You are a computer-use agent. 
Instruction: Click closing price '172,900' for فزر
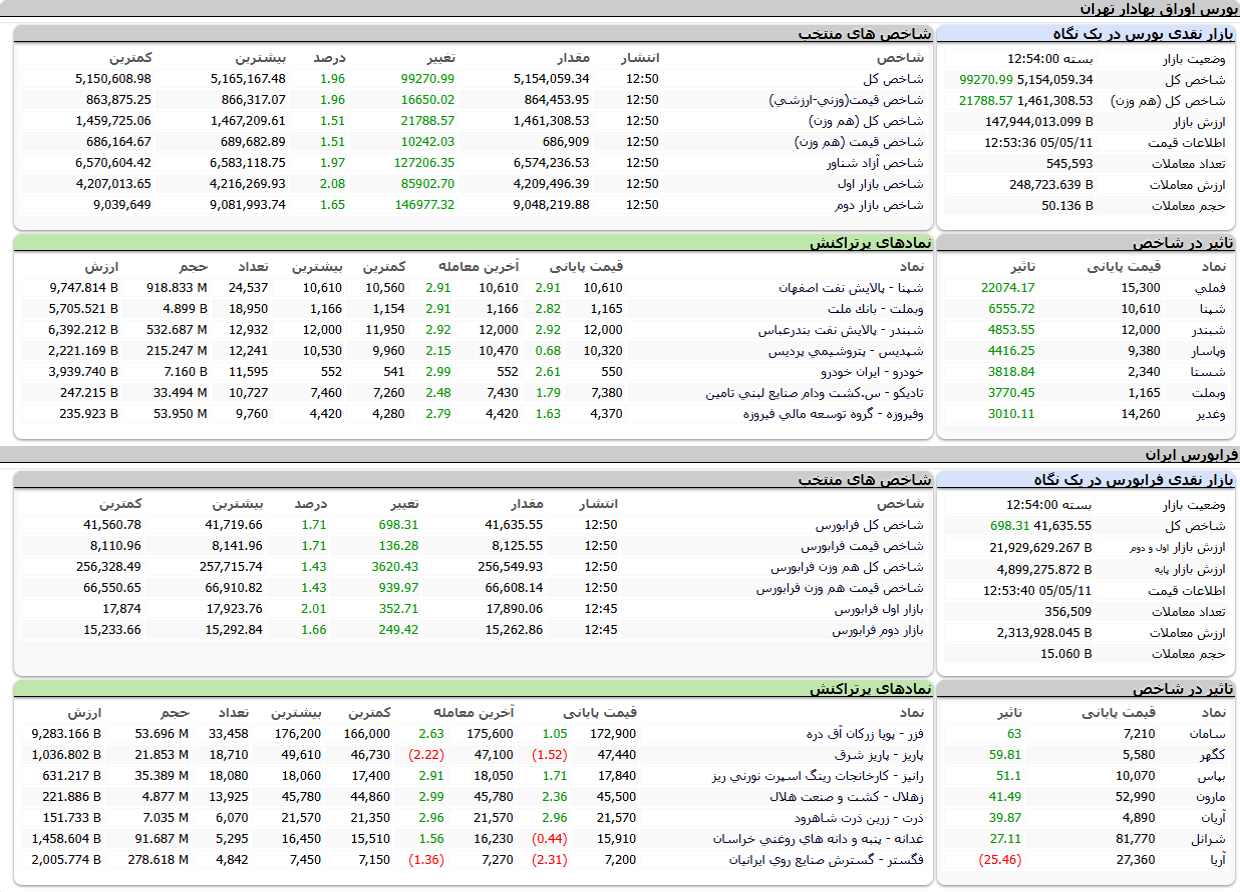point(613,734)
